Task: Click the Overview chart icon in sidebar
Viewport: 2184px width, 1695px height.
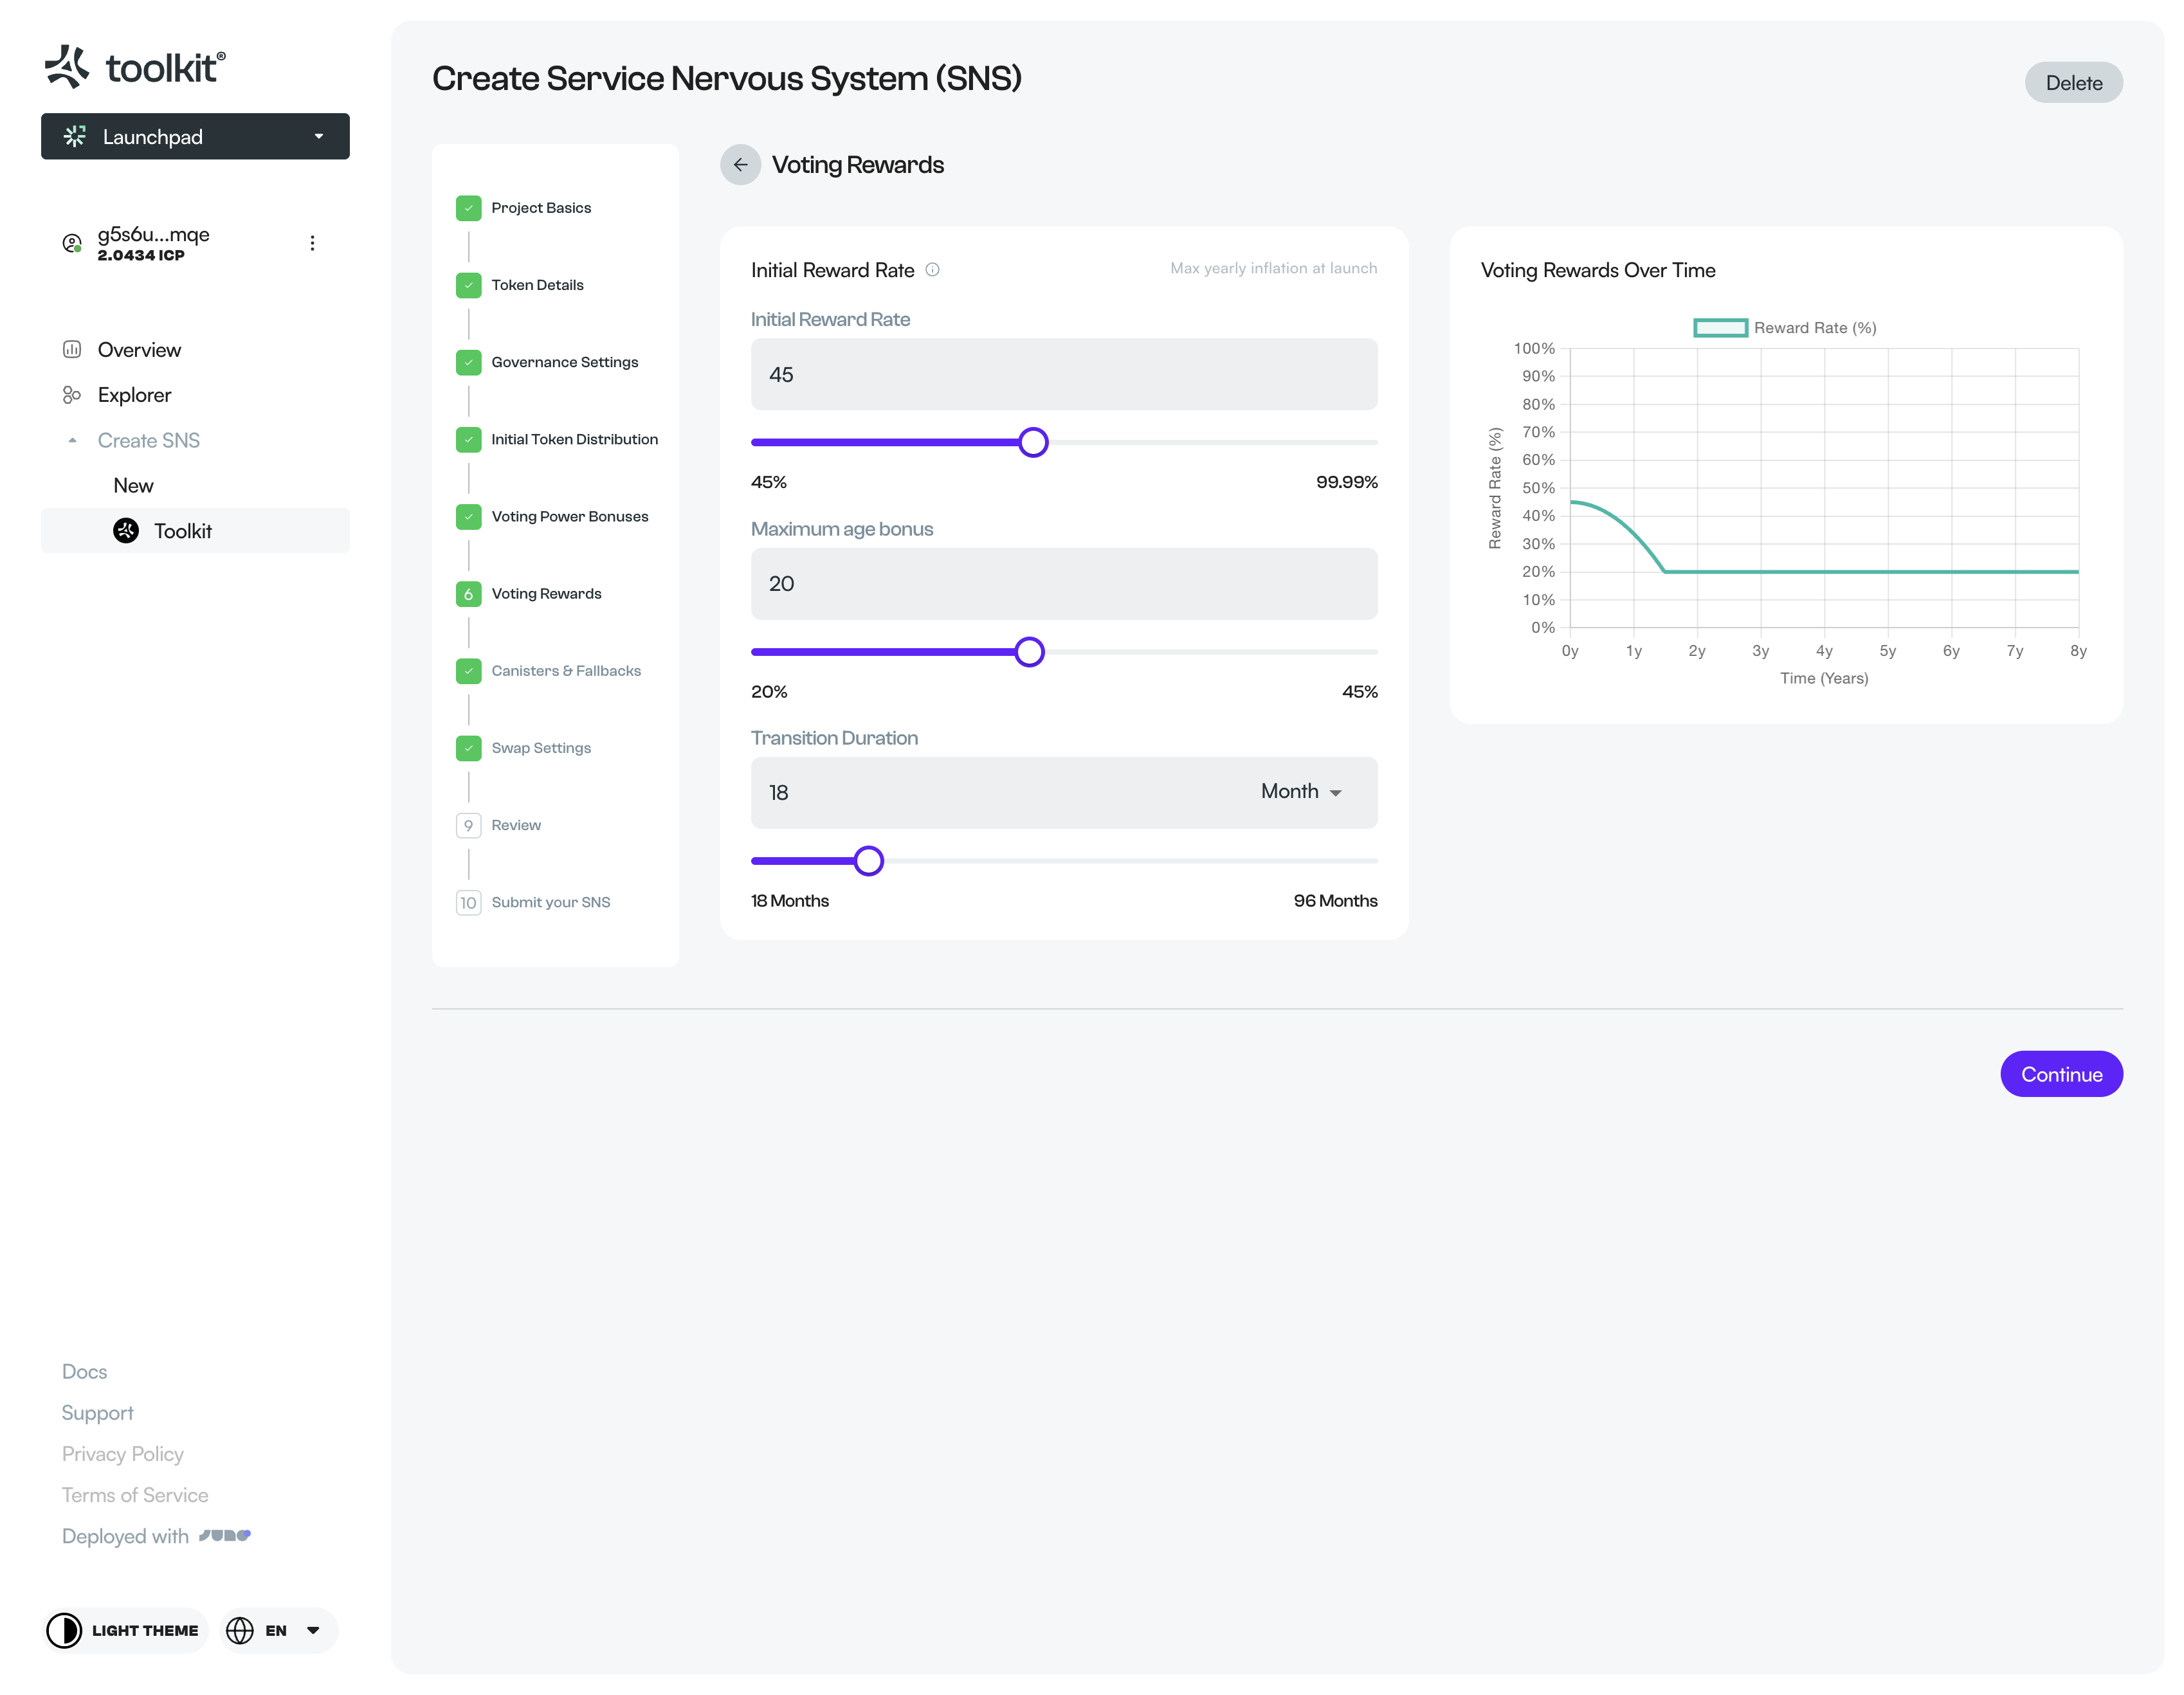Action: 72,350
